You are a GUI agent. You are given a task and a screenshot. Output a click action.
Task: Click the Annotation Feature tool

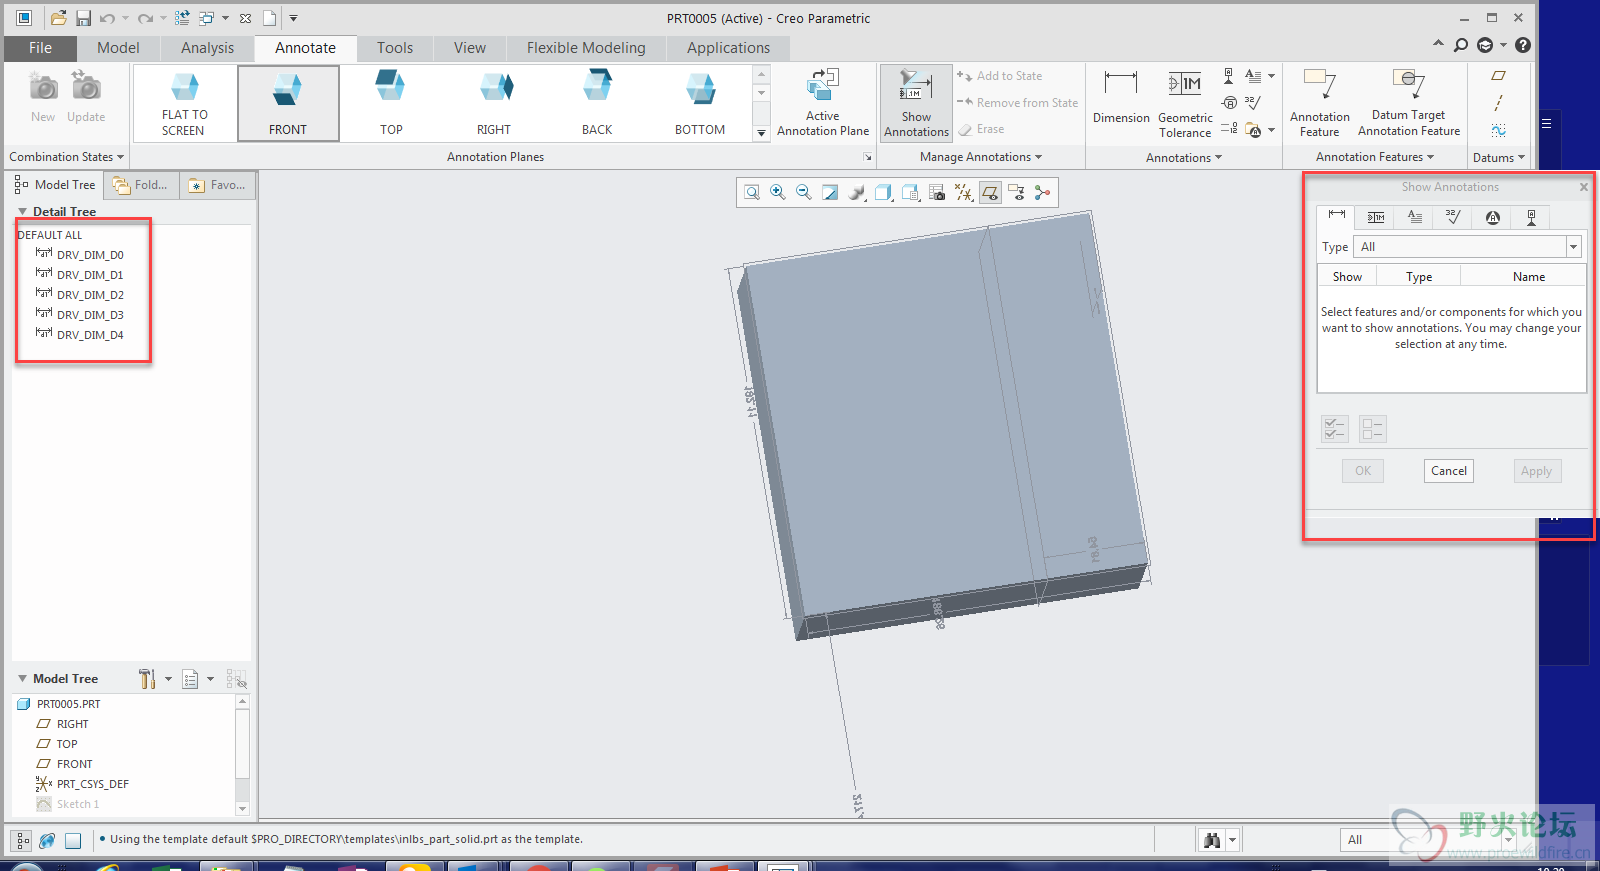point(1319,103)
